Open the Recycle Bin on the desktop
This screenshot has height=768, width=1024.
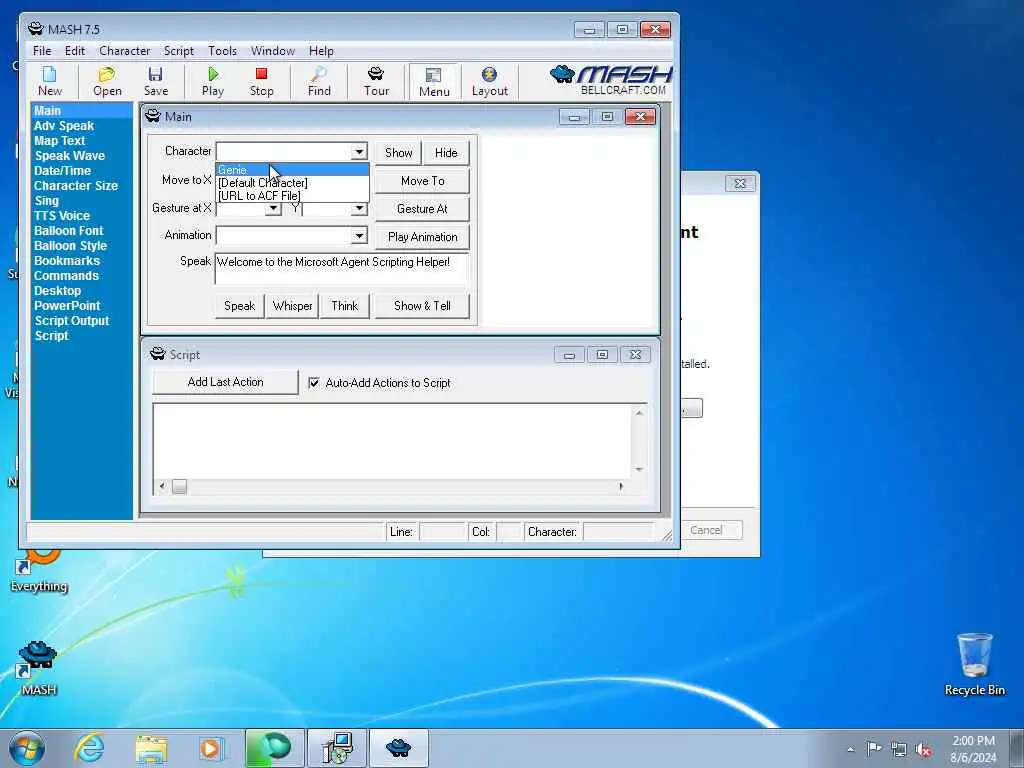click(x=974, y=664)
